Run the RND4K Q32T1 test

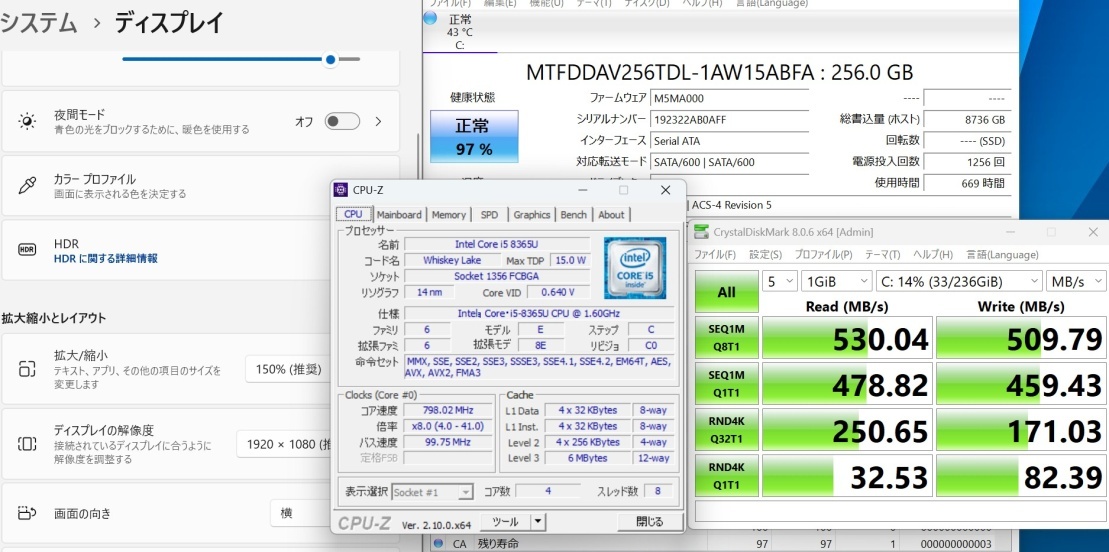726,430
